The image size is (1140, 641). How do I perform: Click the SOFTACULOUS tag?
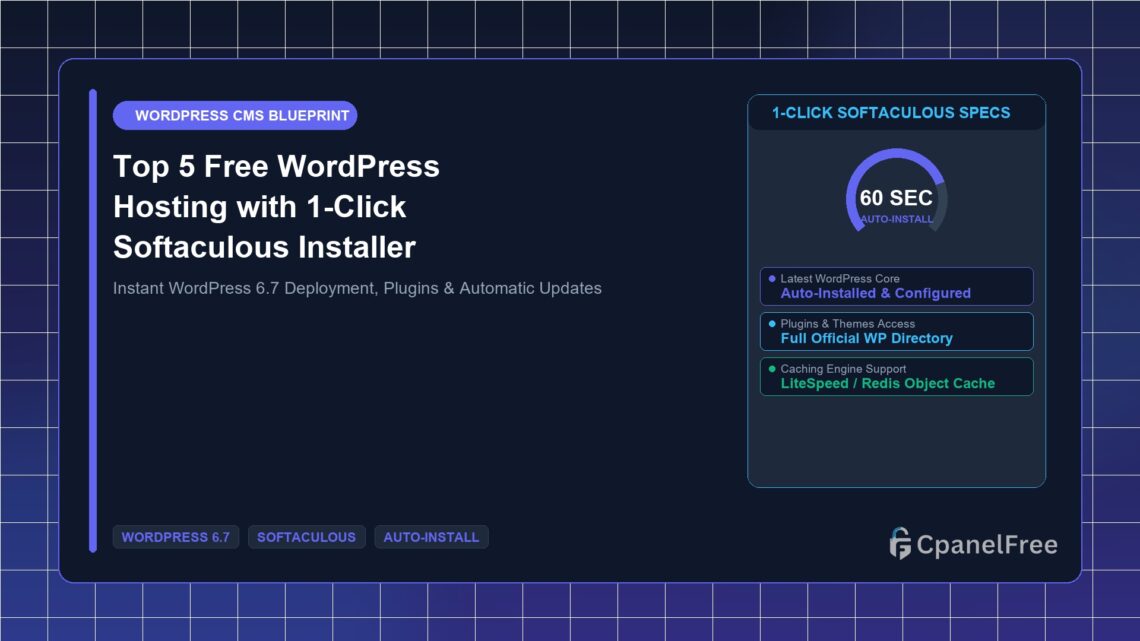pos(306,537)
